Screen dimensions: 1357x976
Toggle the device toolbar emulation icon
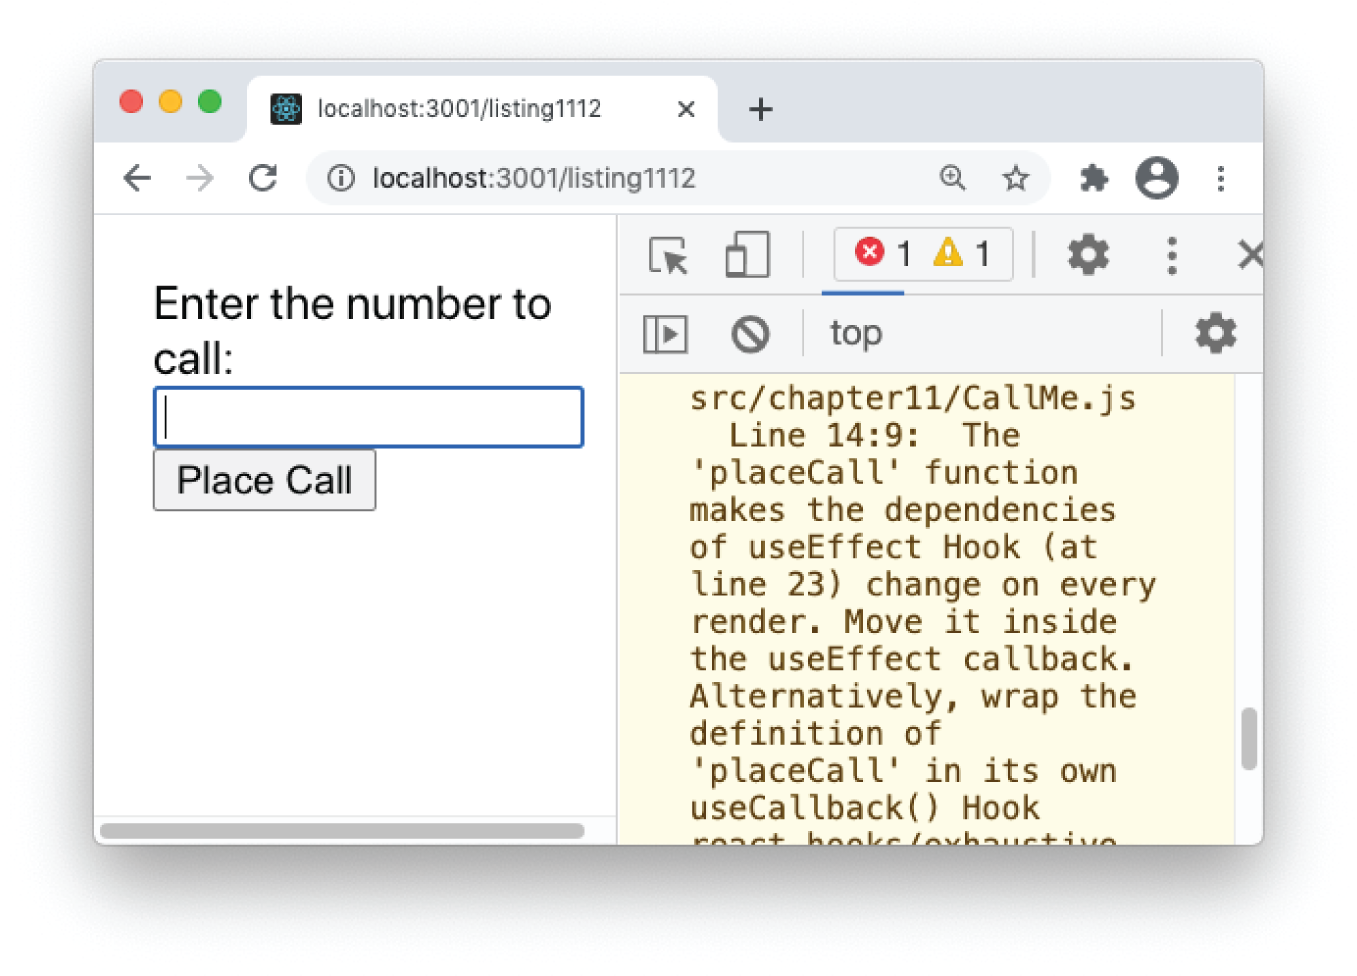click(x=749, y=255)
